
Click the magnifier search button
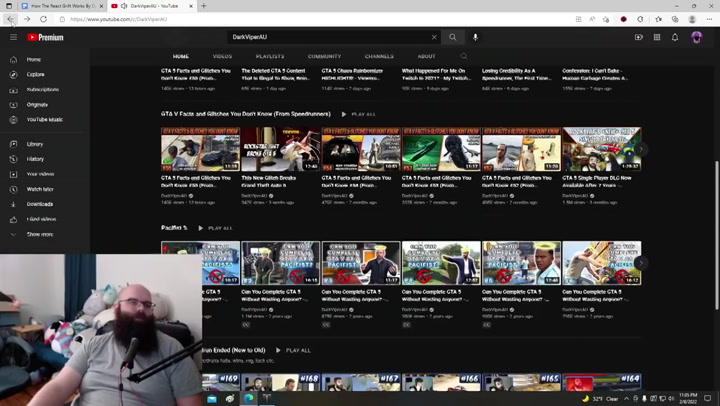click(453, 37)
